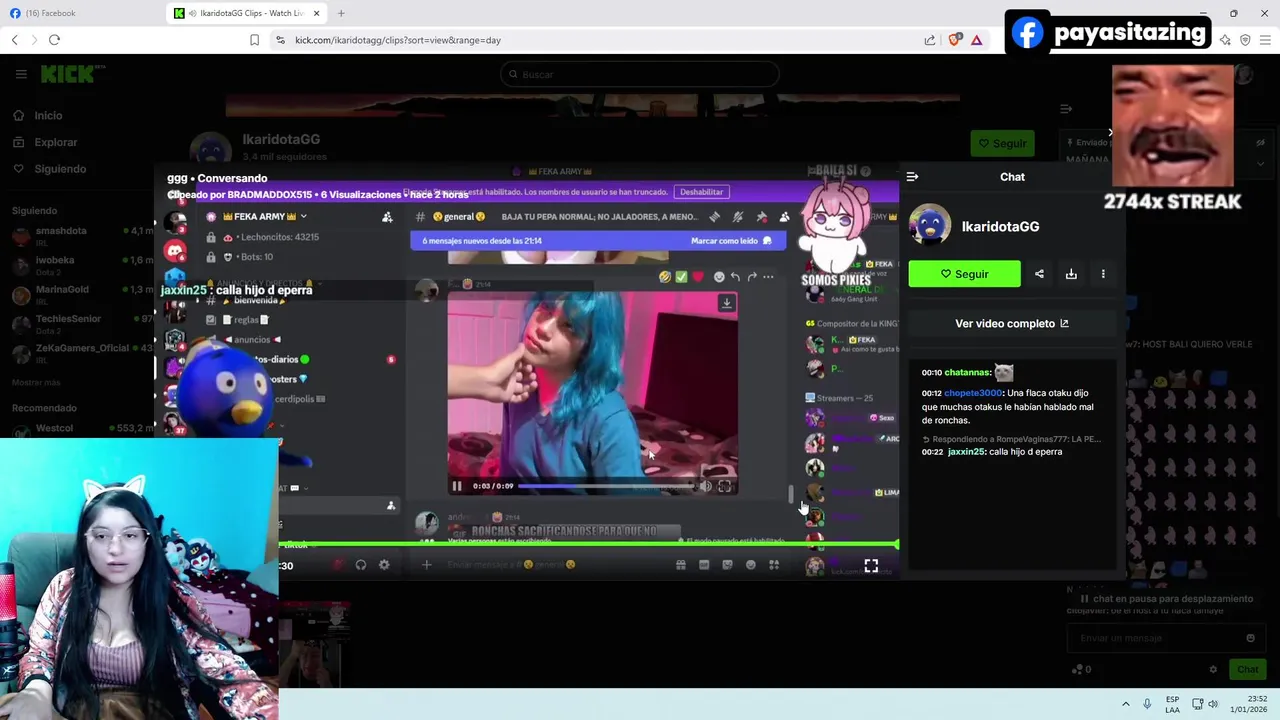Image resolution: width=1280 pixels, height=720 pixels.
Task: Collapse the stream chat on the page behind
Action: pyautogui.click(x=1066, y=108)
